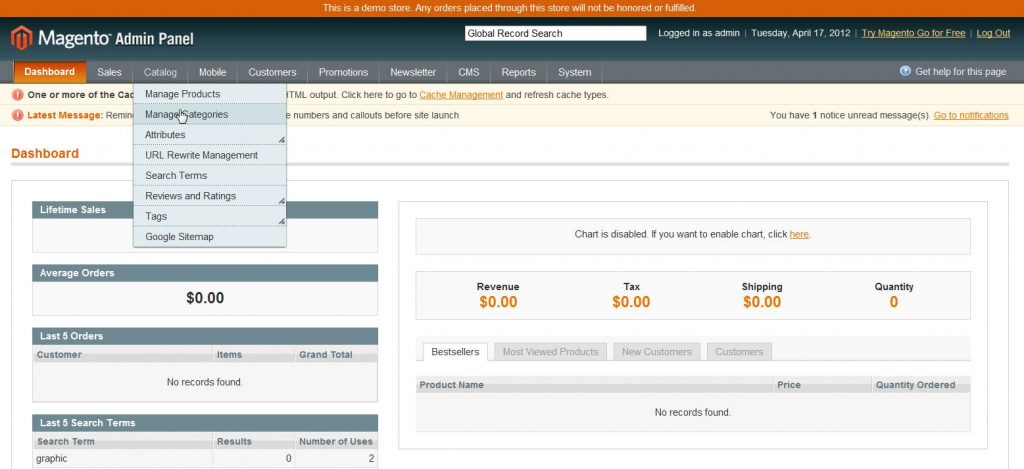The width and height of the screenshot is (1024, 469).
Task: Choose Manage Products in the dropdown
Action: [182, 94]
